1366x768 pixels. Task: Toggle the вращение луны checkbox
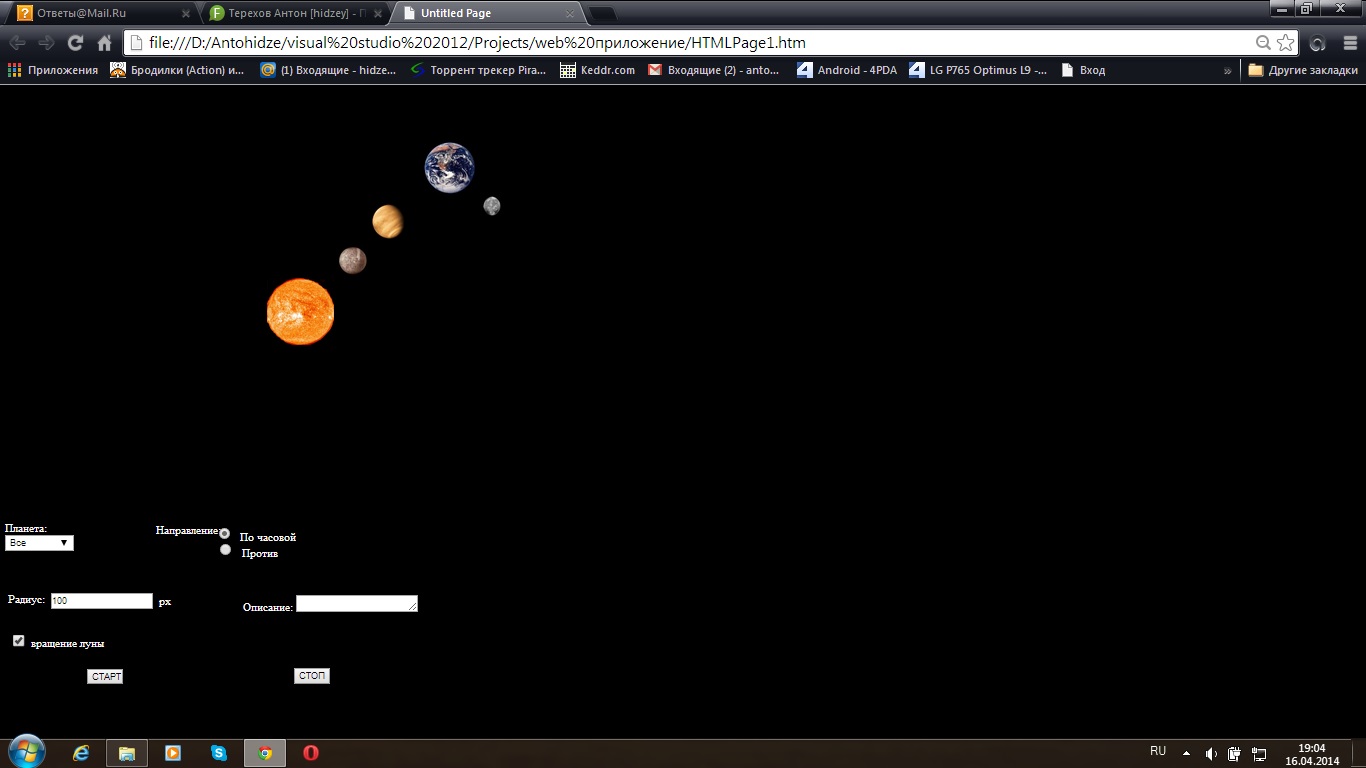(x=18, y=641)
